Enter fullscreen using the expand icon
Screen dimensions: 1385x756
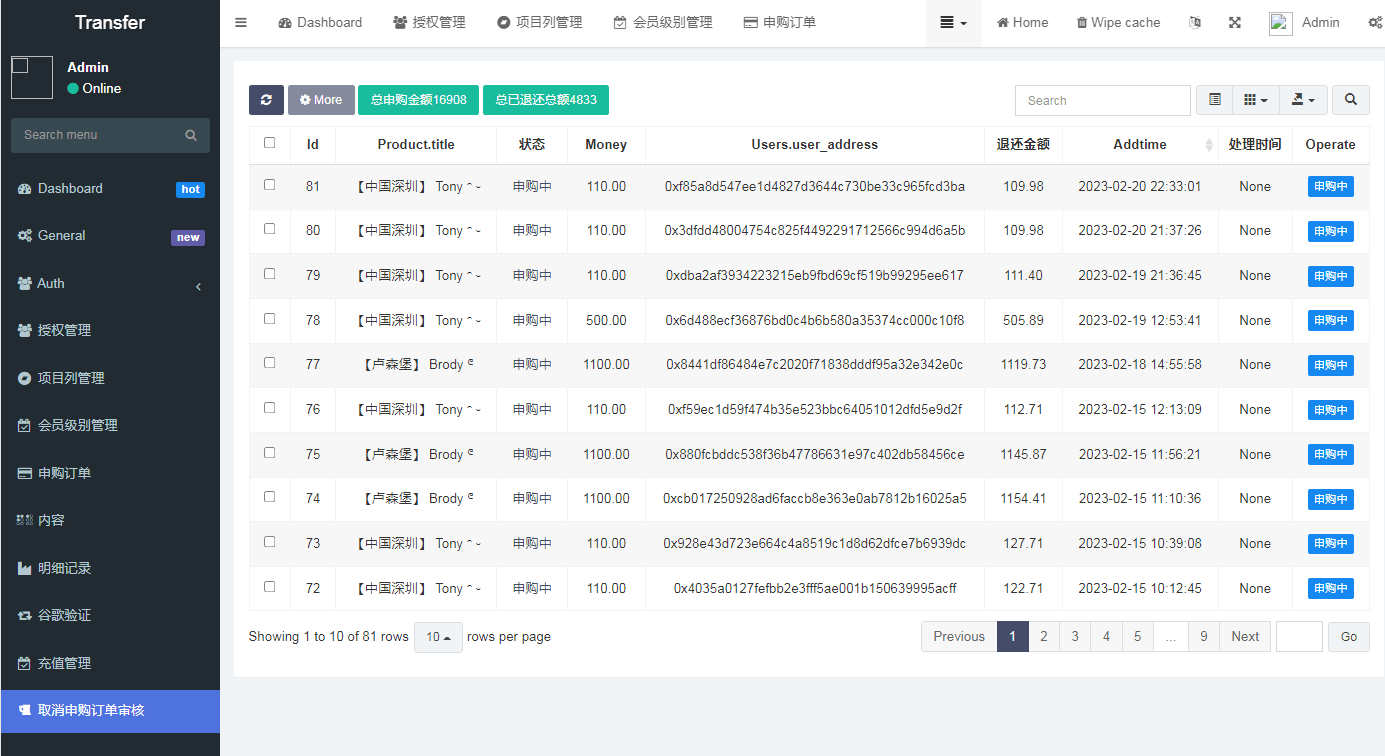click(1235, 22)
